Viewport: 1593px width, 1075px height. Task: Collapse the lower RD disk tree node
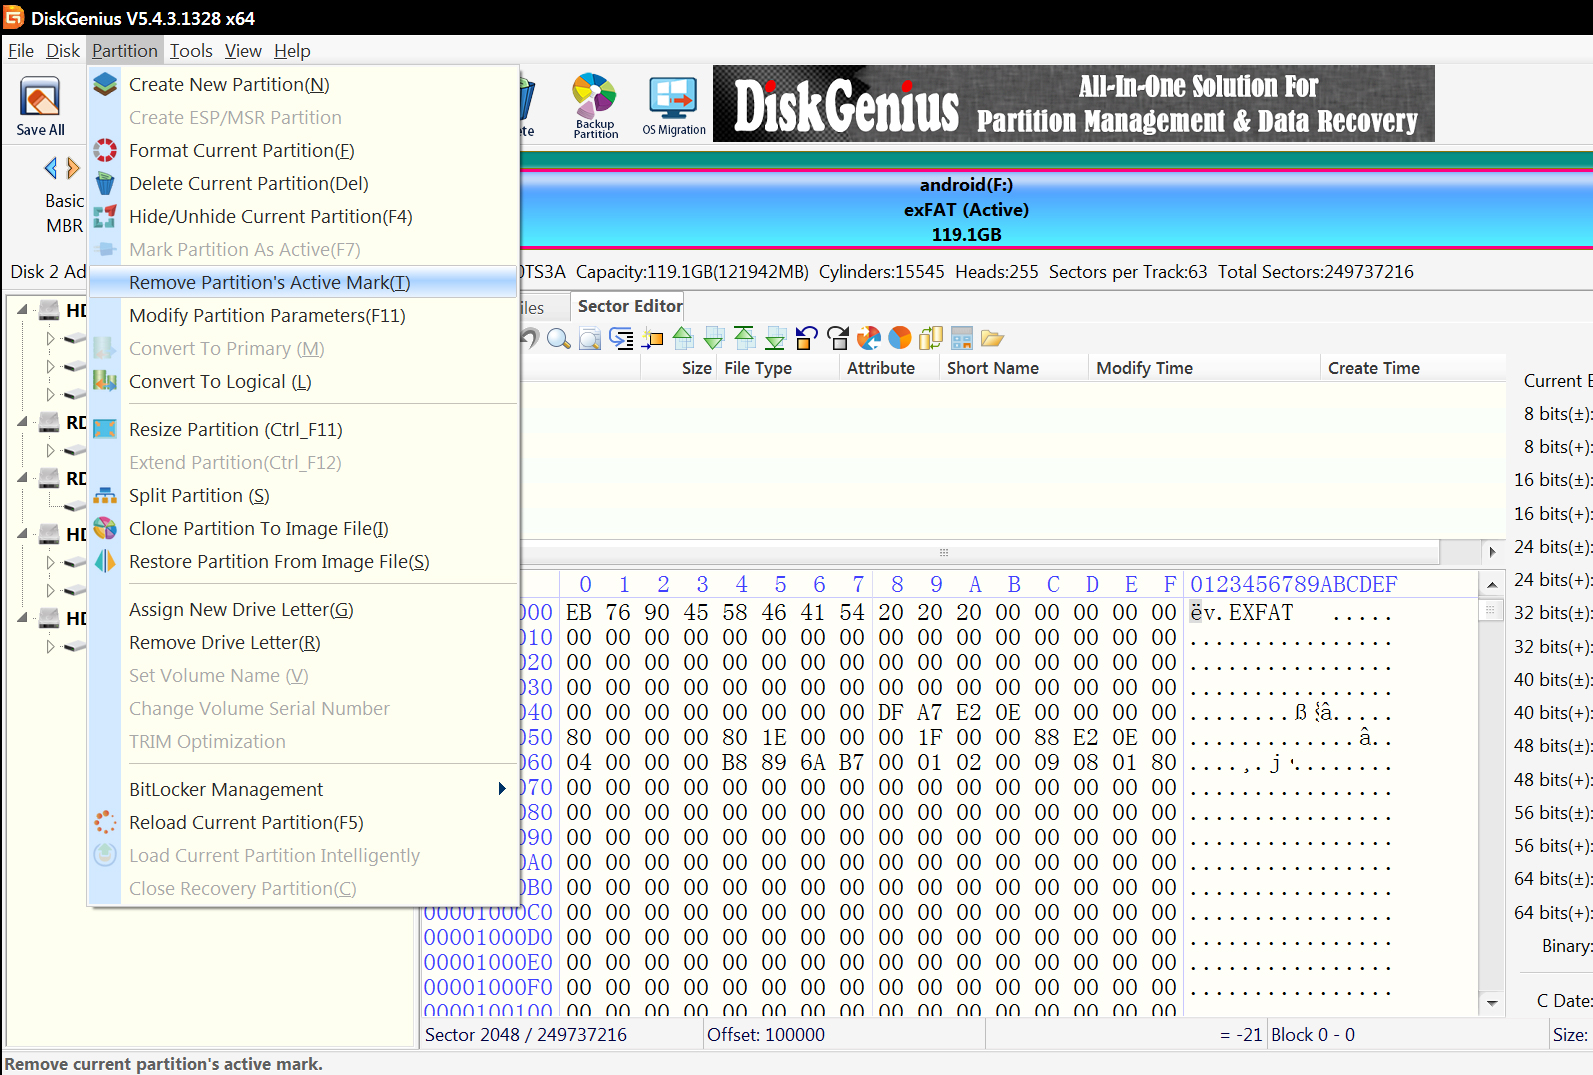pos(22,478)
